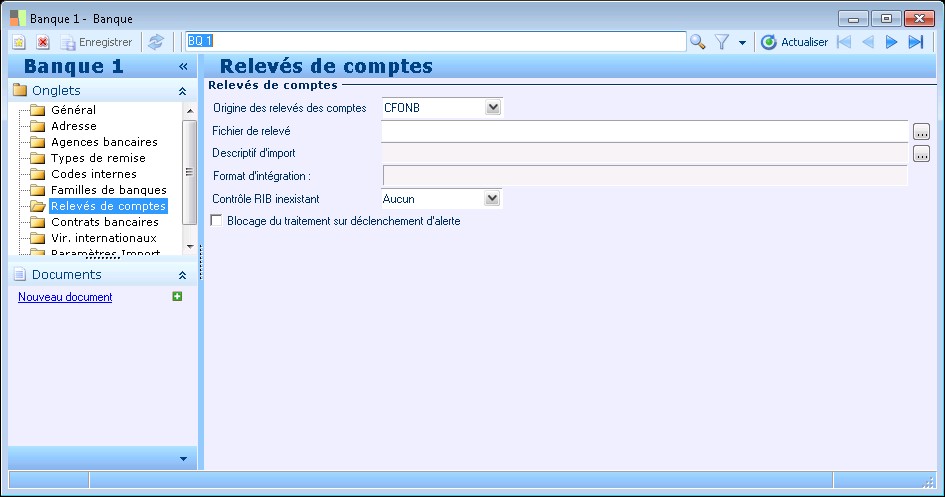
Task: Go to the next record arrow
Action: point(891,42)
